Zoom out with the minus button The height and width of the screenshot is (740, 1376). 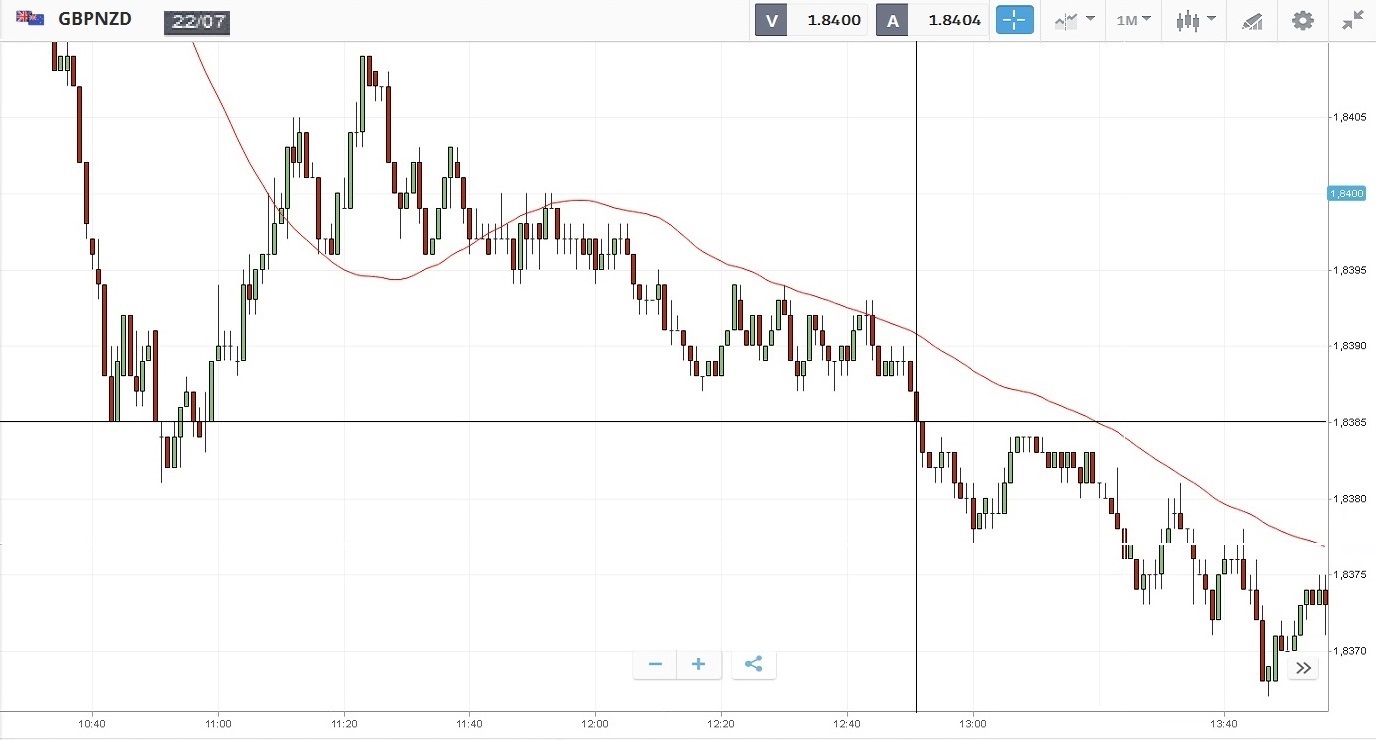[x=655, y=664]
